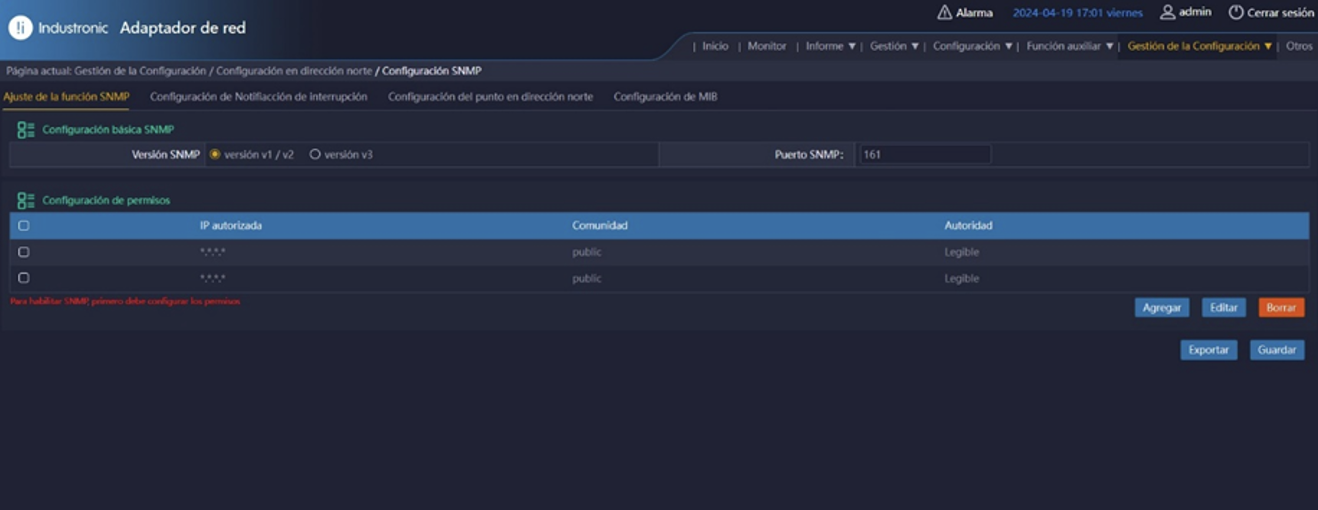Expand the Informe dropdown menu
Viewport: 1318px width, 510px height.
(830, 46)
